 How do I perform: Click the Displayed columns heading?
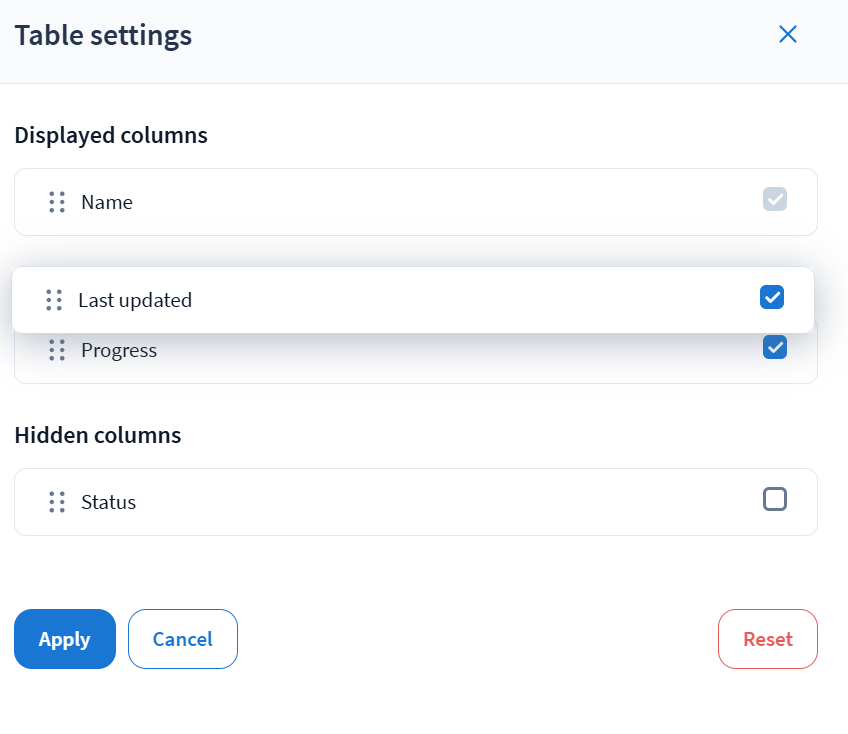111,135
